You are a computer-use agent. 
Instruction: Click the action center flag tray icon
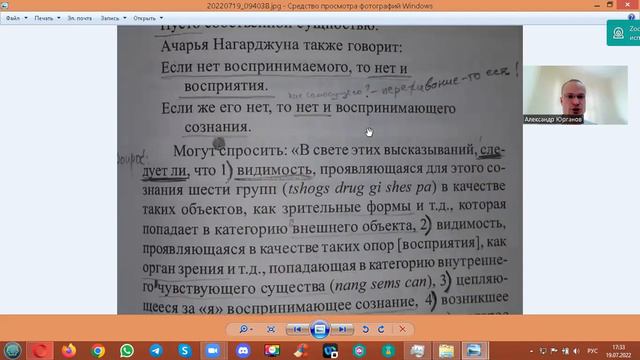click(x=554, y=351)
